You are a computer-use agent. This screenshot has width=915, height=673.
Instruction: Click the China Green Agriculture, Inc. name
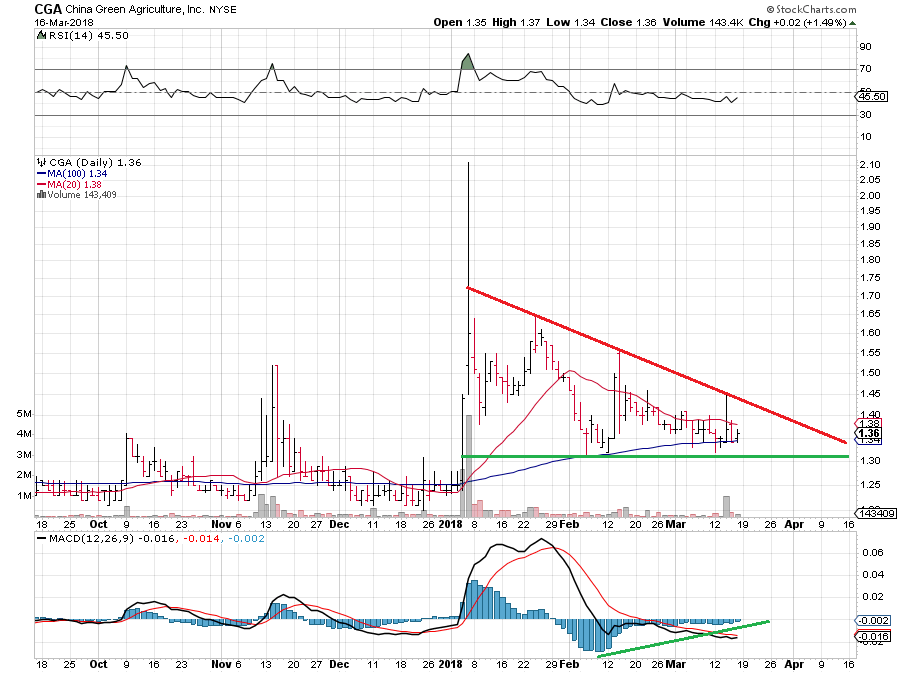click(134, 9)
